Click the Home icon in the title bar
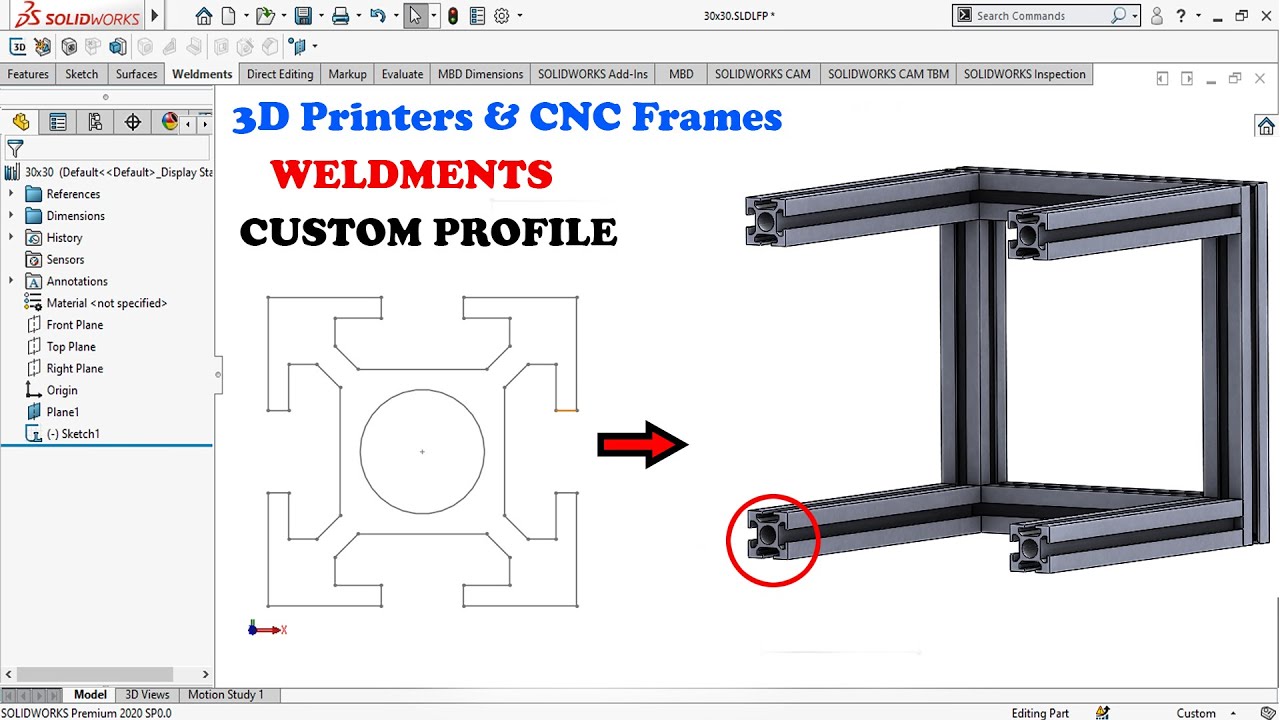This screenshot has width=1280, height=720. [x=204, y=16]
